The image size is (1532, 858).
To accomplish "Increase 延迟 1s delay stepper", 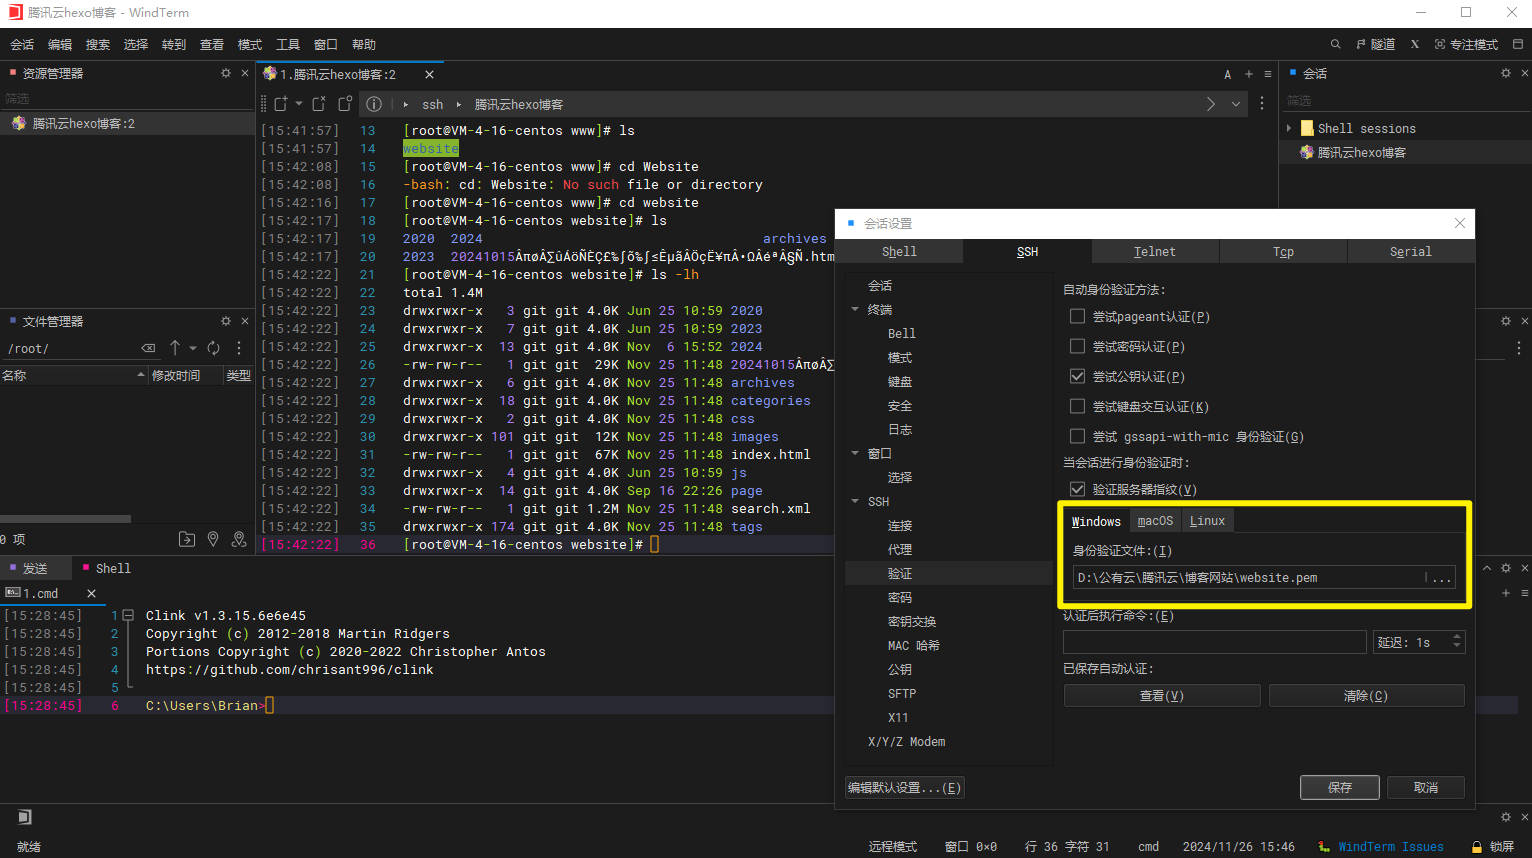I will [x=1457, y=637].
